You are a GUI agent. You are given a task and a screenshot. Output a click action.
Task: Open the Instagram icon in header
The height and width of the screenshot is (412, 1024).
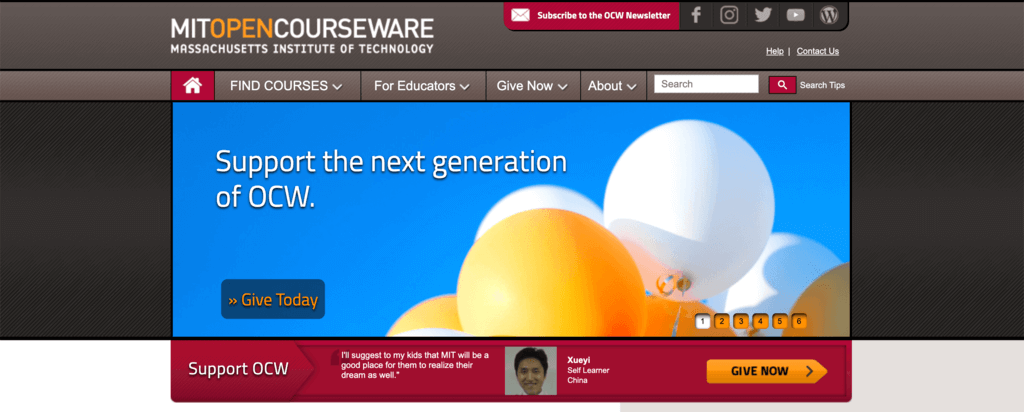pyautogui.click(x=729, y=15)
